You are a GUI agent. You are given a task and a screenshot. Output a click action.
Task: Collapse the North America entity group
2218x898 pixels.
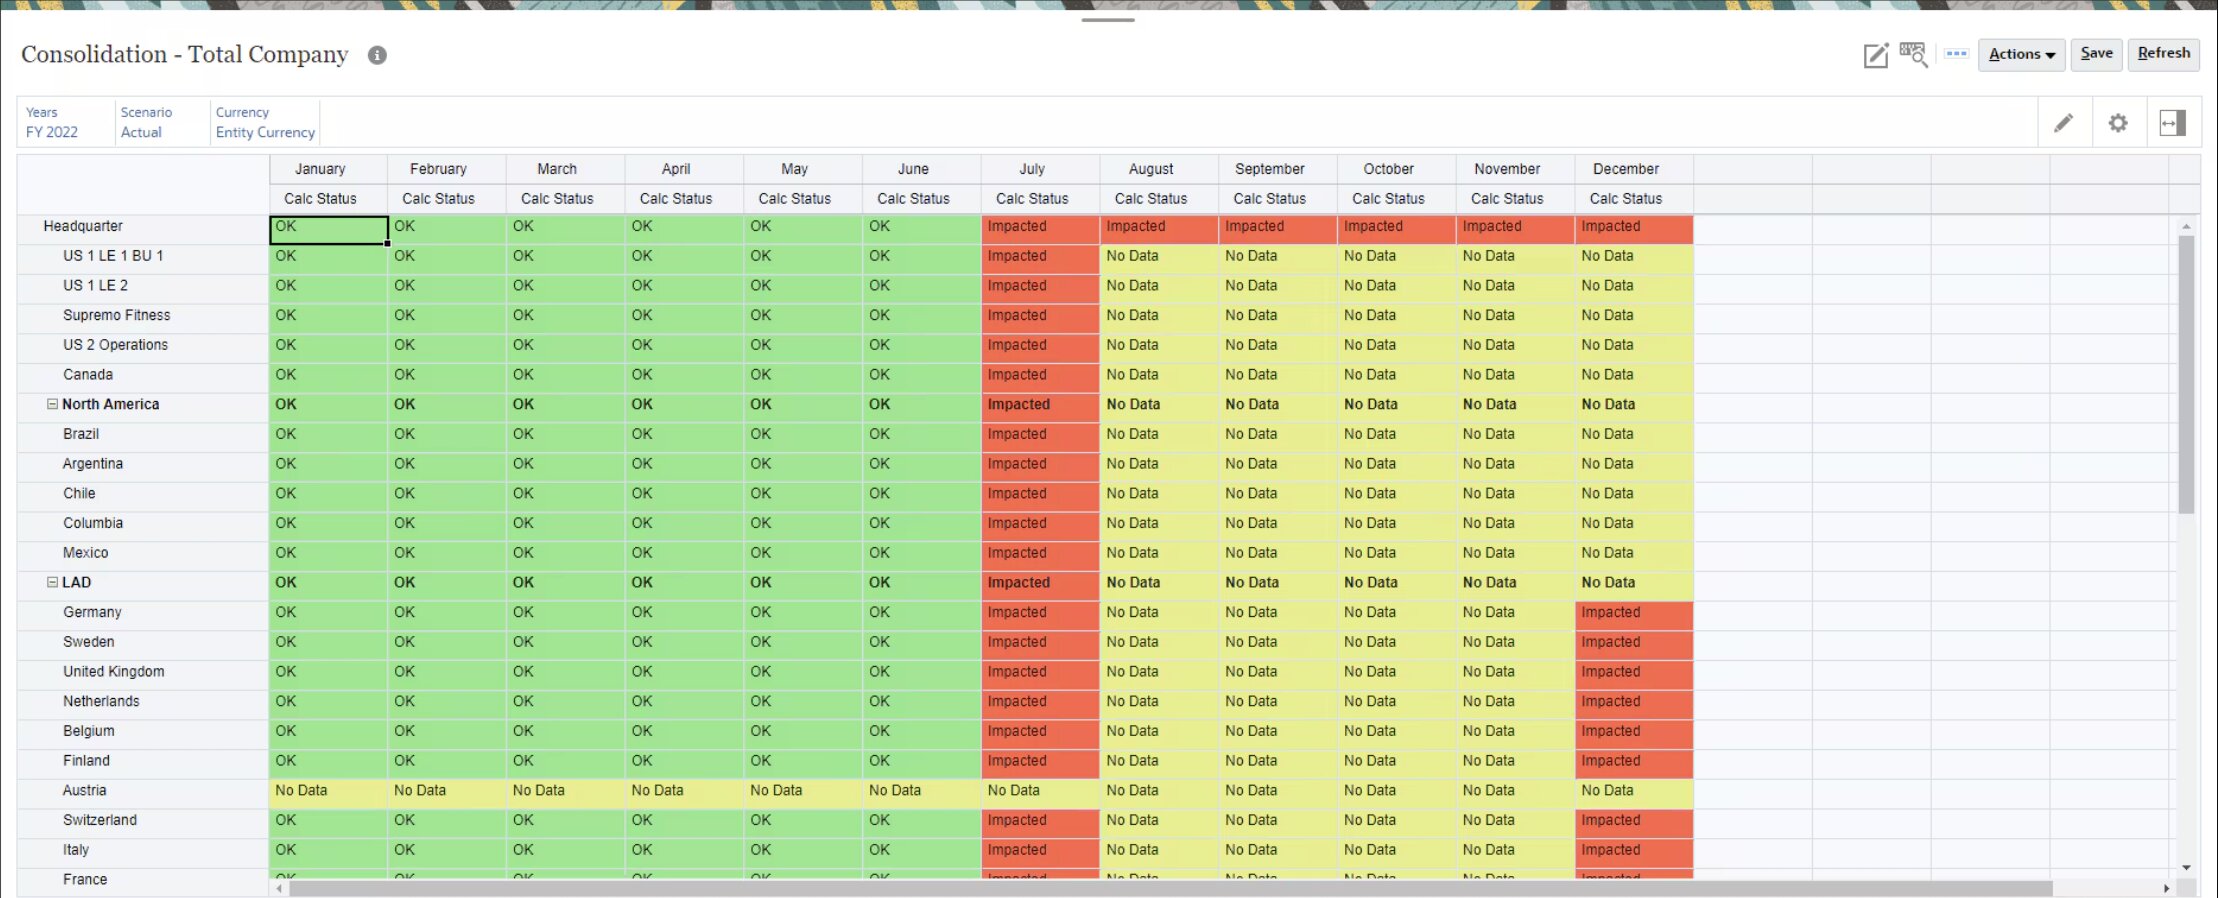coord(52,404)
